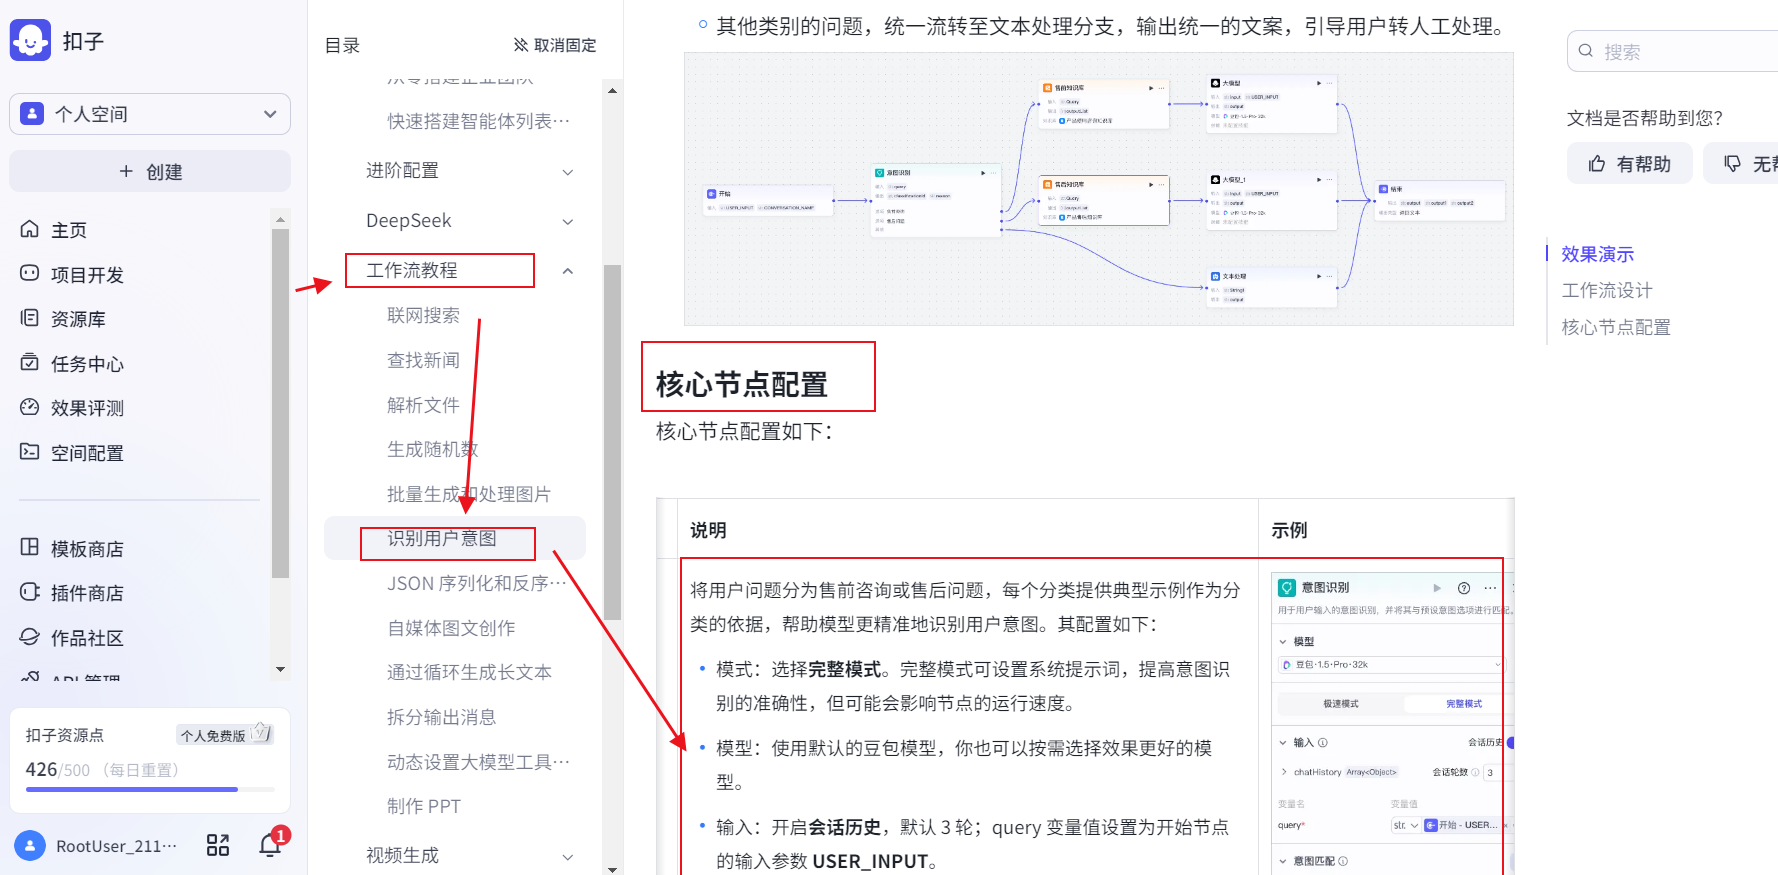Screen dimensions: 1778x875
Task: Click the 搜索 search input field
Action: (1672, 51)
